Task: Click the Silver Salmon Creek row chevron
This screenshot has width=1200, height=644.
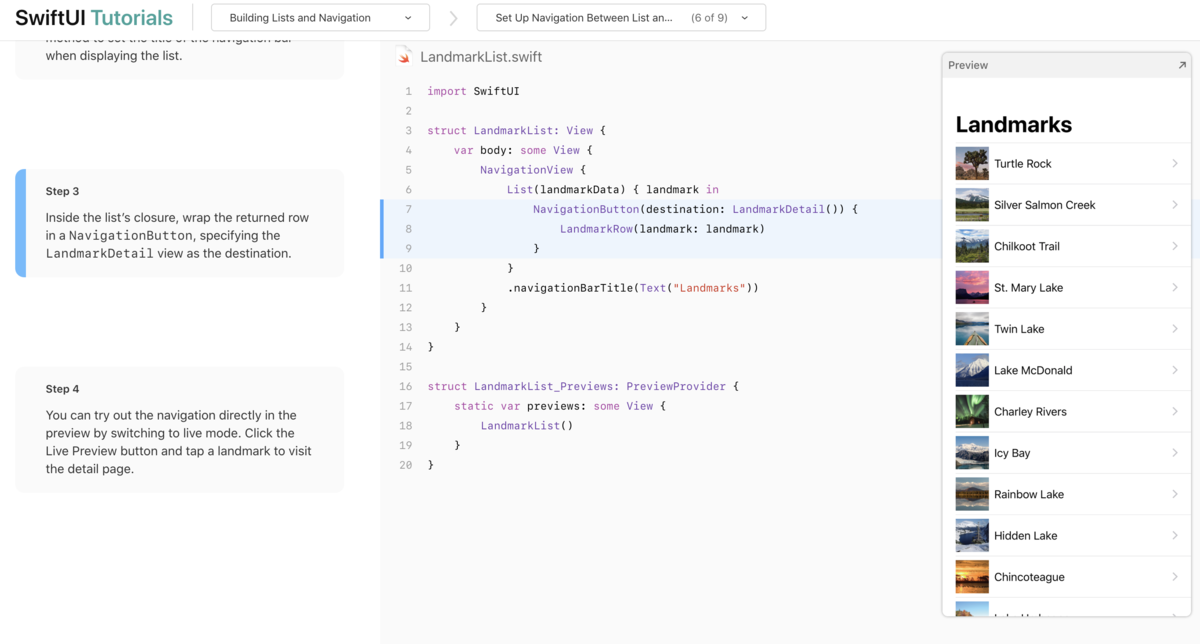Action: (x=1175, y=205)
